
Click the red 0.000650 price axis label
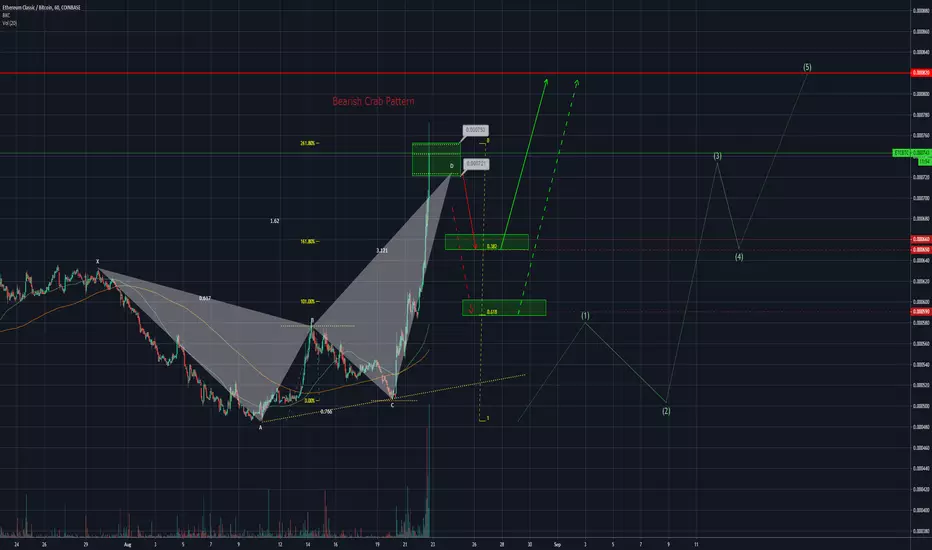click(x=921, y=250)
